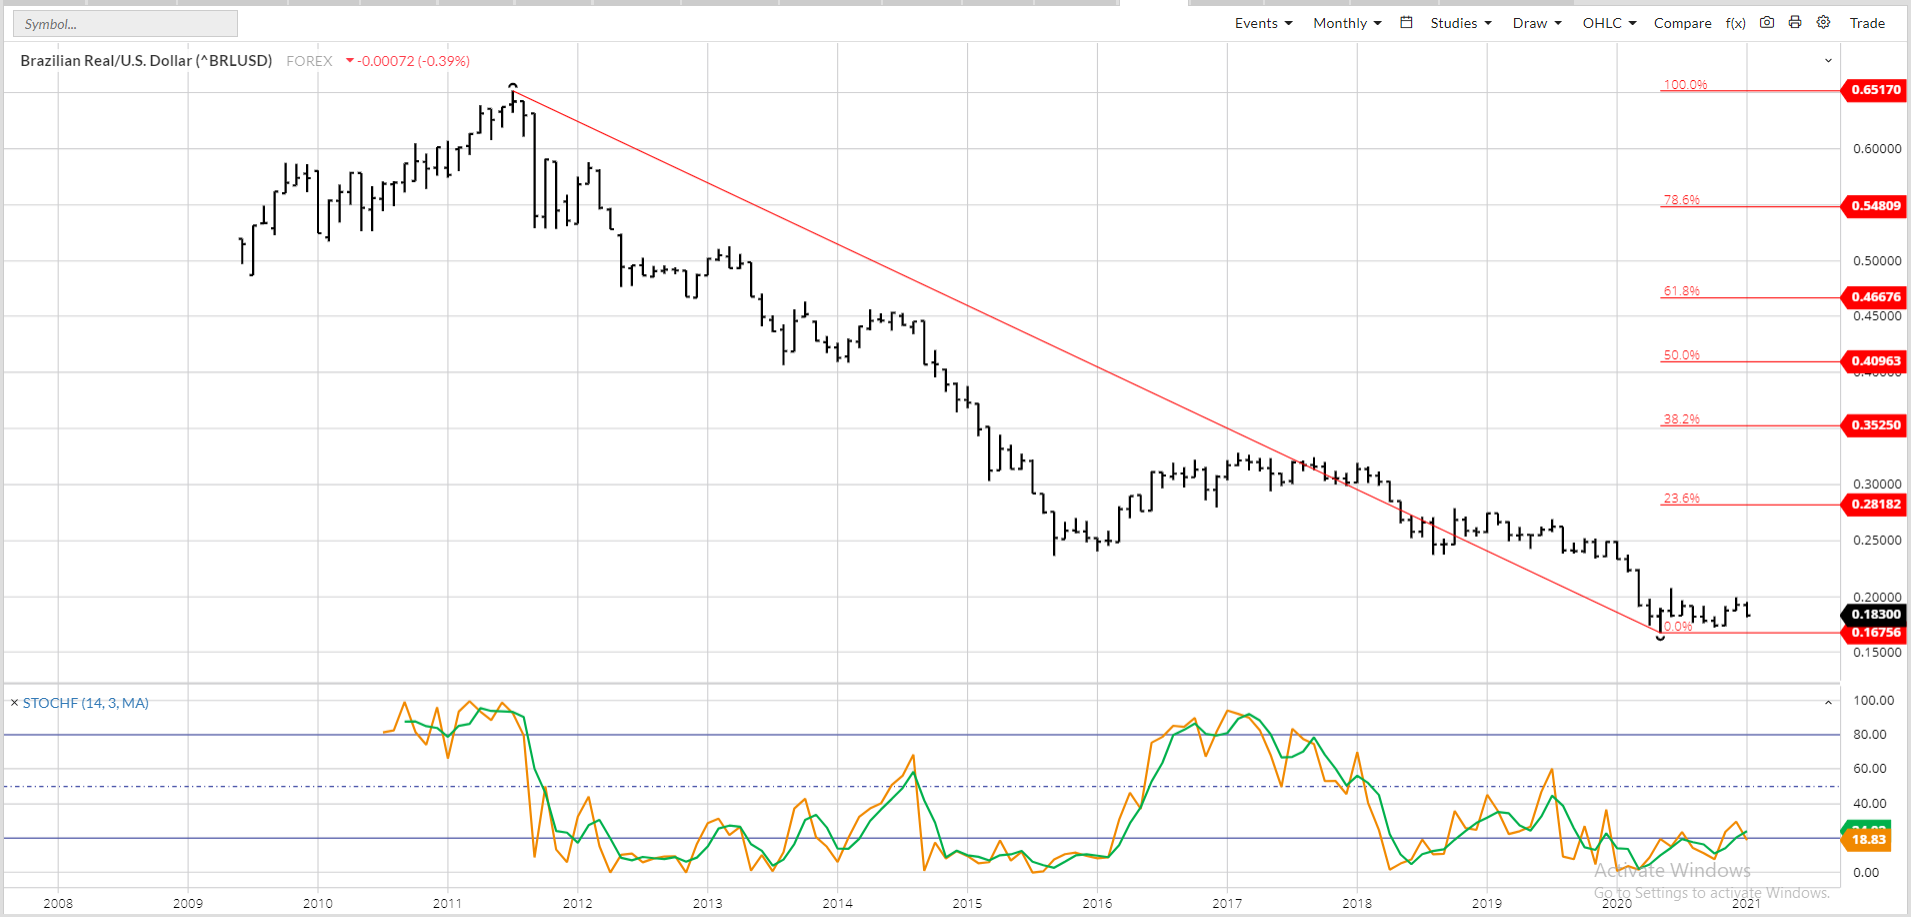Viewport: 1911px width, 917px height.
Task: Open the Studies dropdown menu
Action: (x=1460, y=23)
